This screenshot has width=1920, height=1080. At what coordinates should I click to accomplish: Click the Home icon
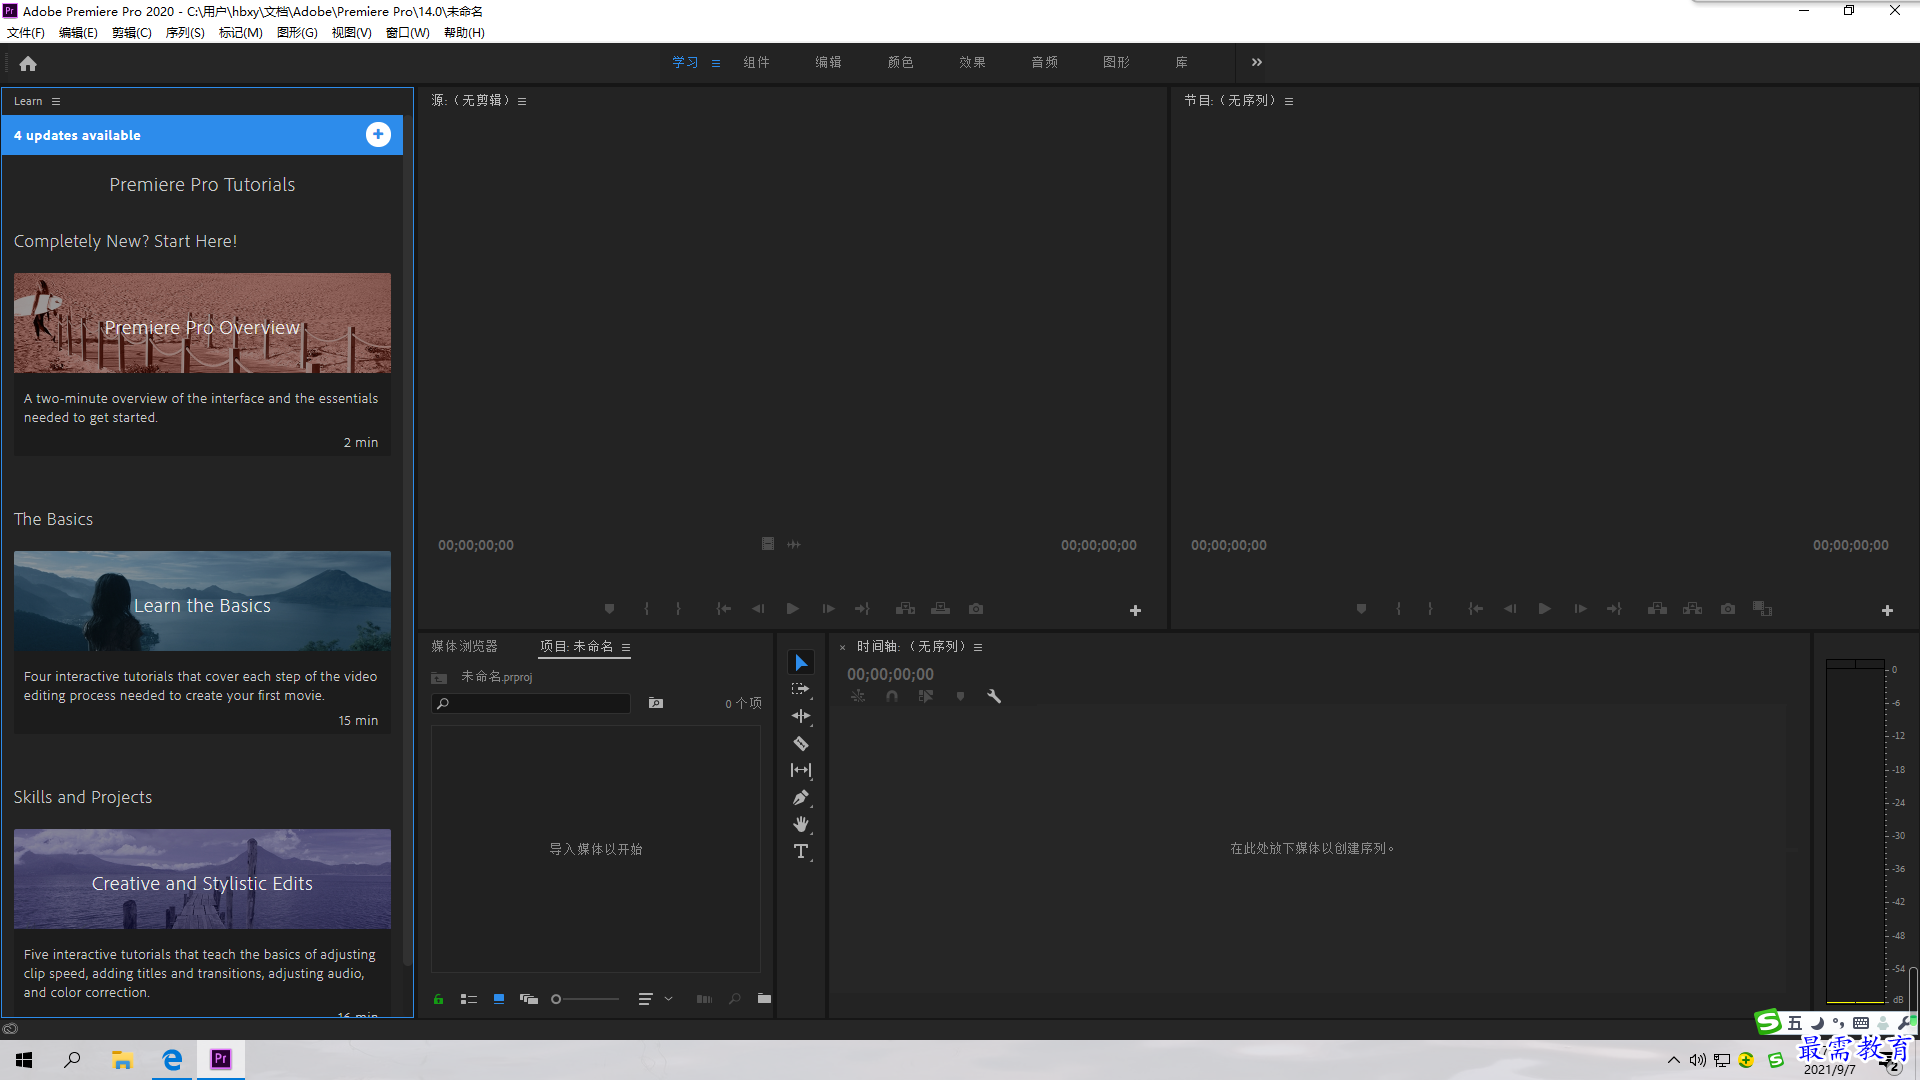click(28, 63)
